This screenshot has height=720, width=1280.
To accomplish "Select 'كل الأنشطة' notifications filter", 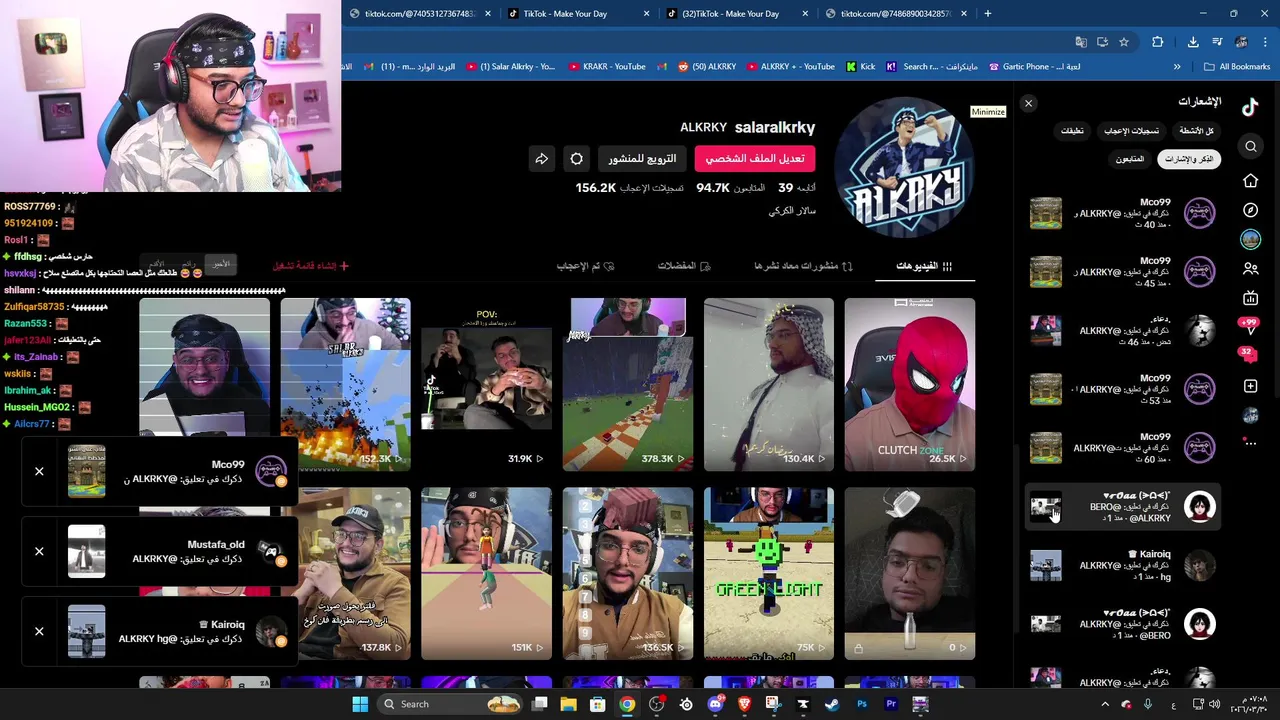I will 1196,131.
